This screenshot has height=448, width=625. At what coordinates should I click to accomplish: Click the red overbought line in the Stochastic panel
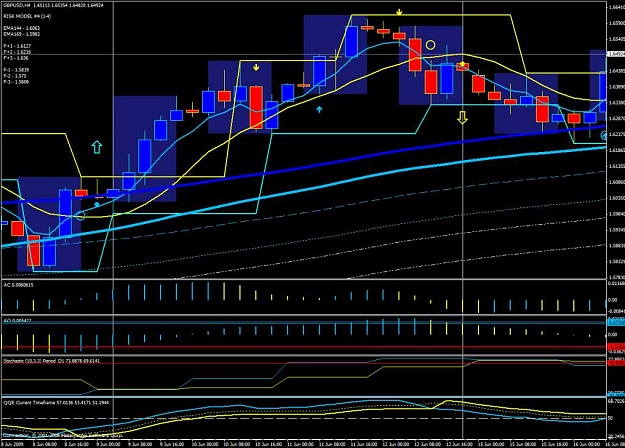click(x=303, y=363)
